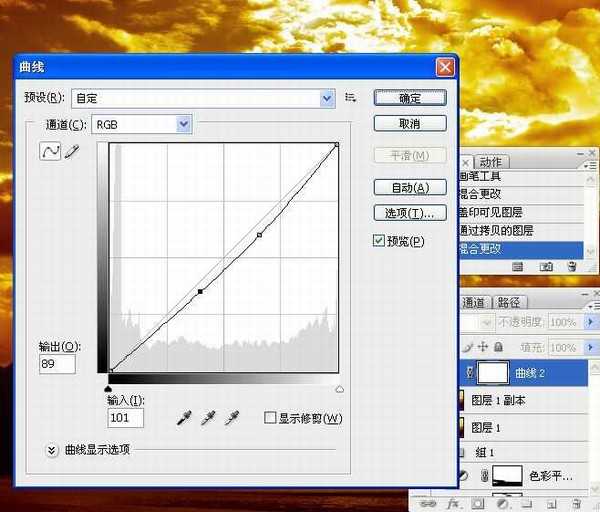Expand the 曲线显示选项 section
This screenshot has height=512, width=600.
52,450
